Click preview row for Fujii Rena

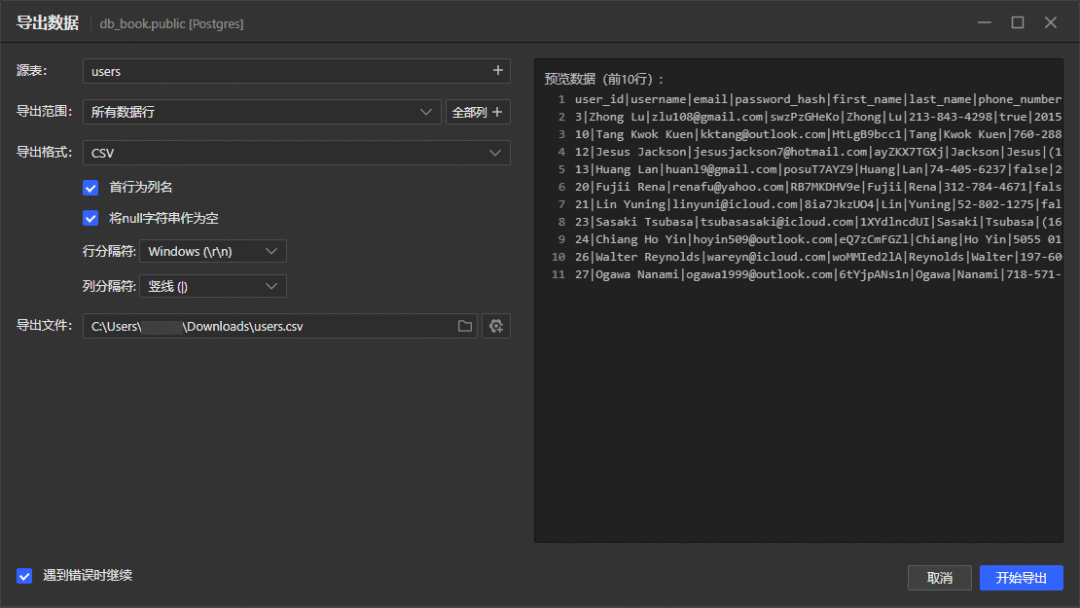[818, 187]
